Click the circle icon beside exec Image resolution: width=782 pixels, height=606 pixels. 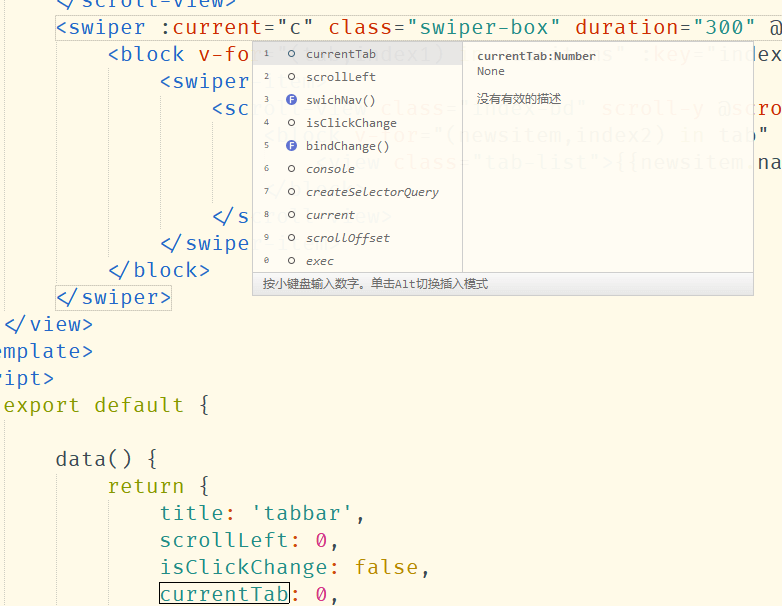click(x=291, y=260)
